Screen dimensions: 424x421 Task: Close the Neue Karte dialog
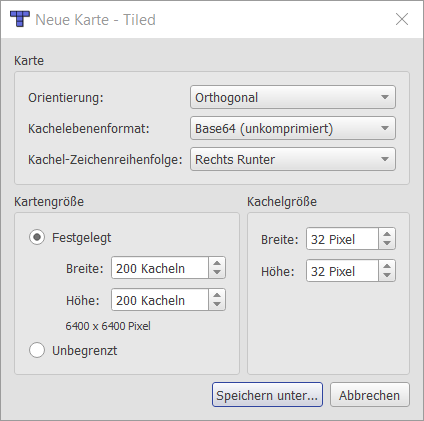pyautogui.click(x=402, y=19)
